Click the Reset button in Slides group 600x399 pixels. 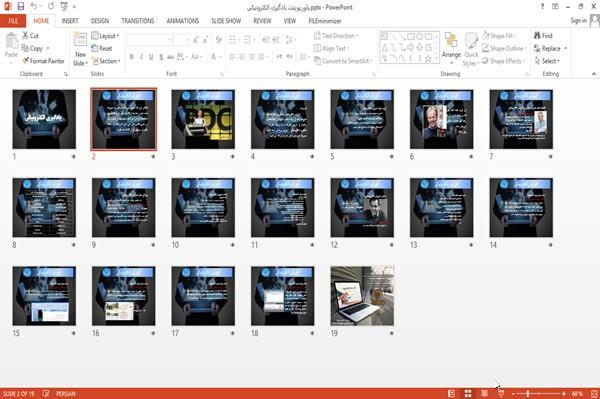[102, 48]
